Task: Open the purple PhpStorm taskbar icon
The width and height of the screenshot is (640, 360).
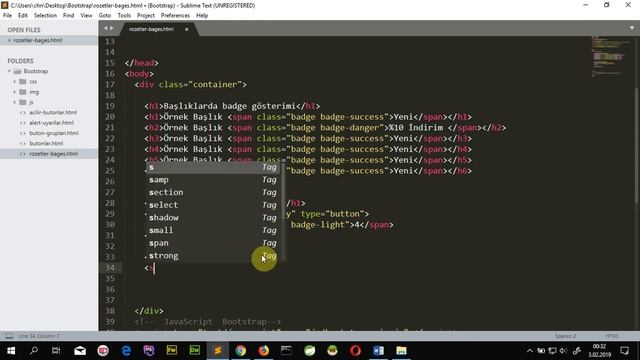Action: [x=149, y=351]
